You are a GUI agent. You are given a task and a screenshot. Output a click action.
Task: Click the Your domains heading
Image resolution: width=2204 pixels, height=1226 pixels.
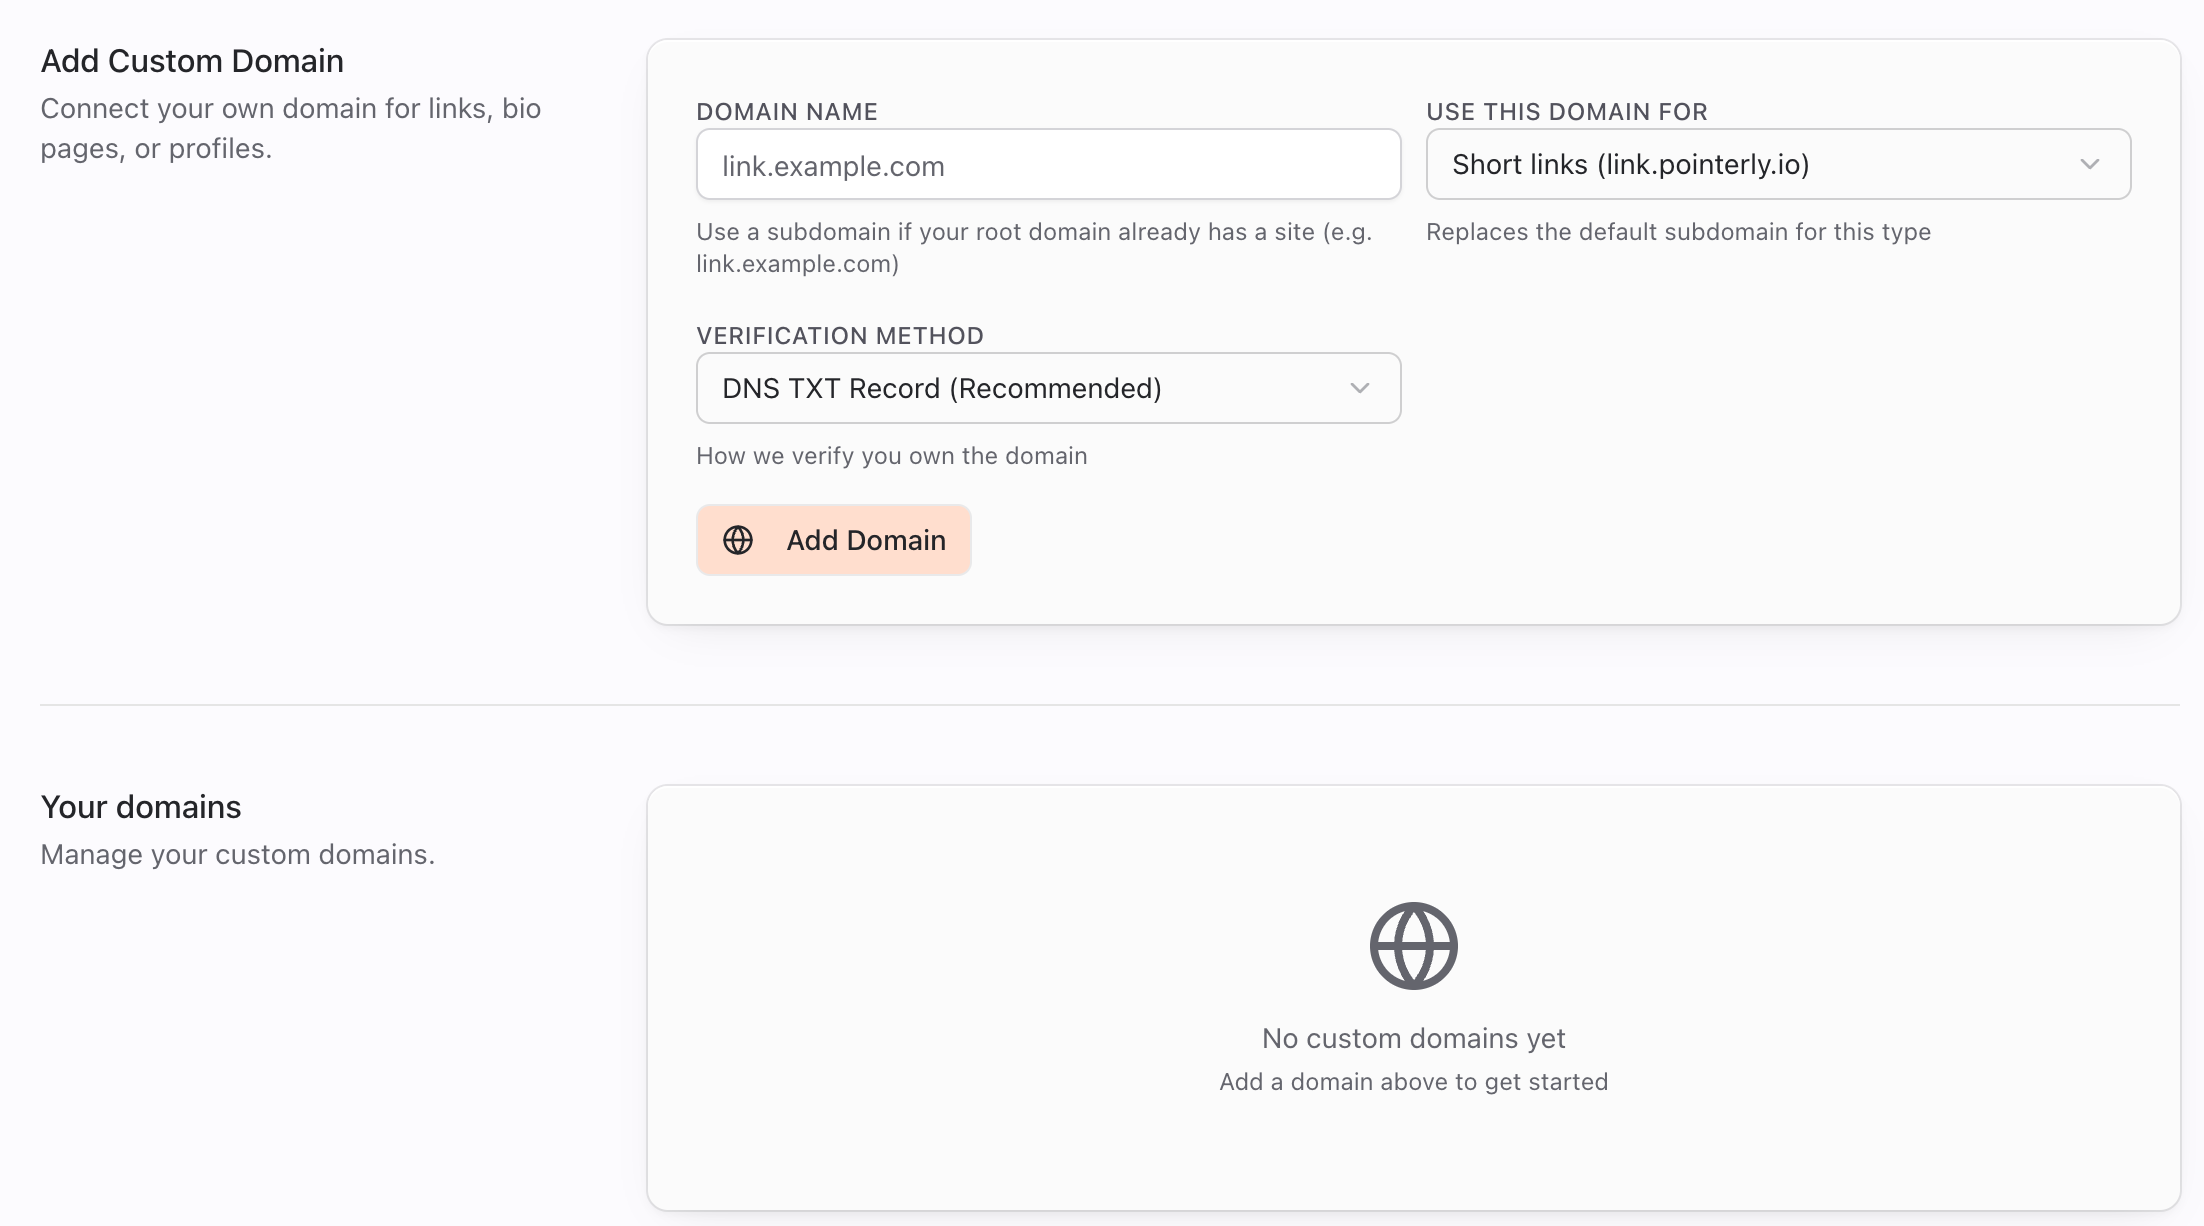point(141,807)
